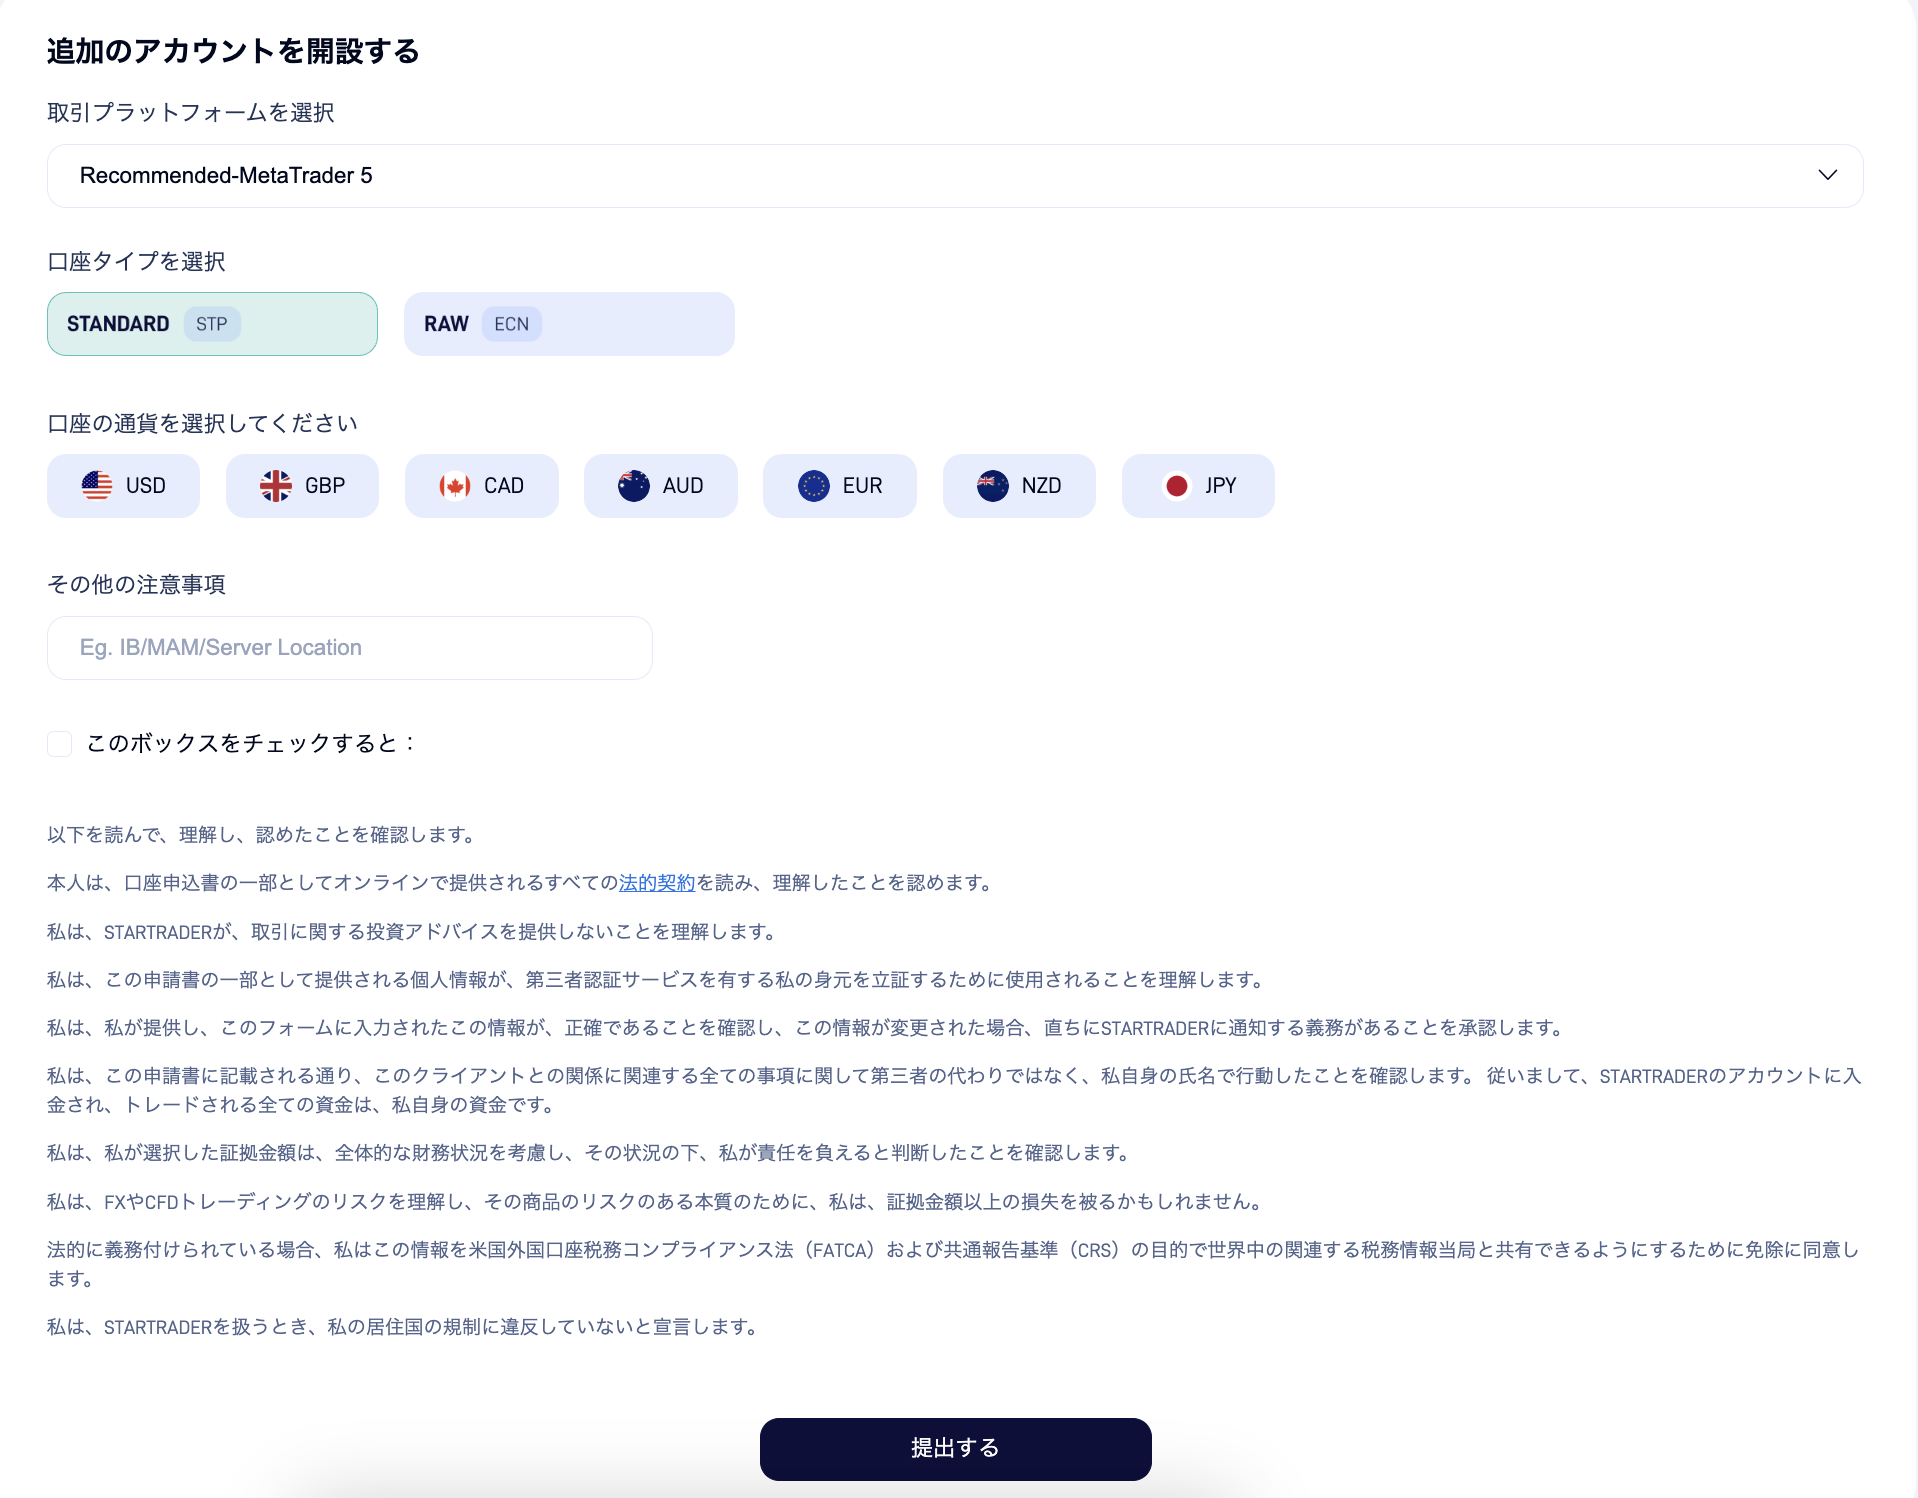The width and height of the screenshot is (1918, 1498).
Task: Click the text このボックスをチェックすると：
Action: pyautogui.click(x=251, y=744)
